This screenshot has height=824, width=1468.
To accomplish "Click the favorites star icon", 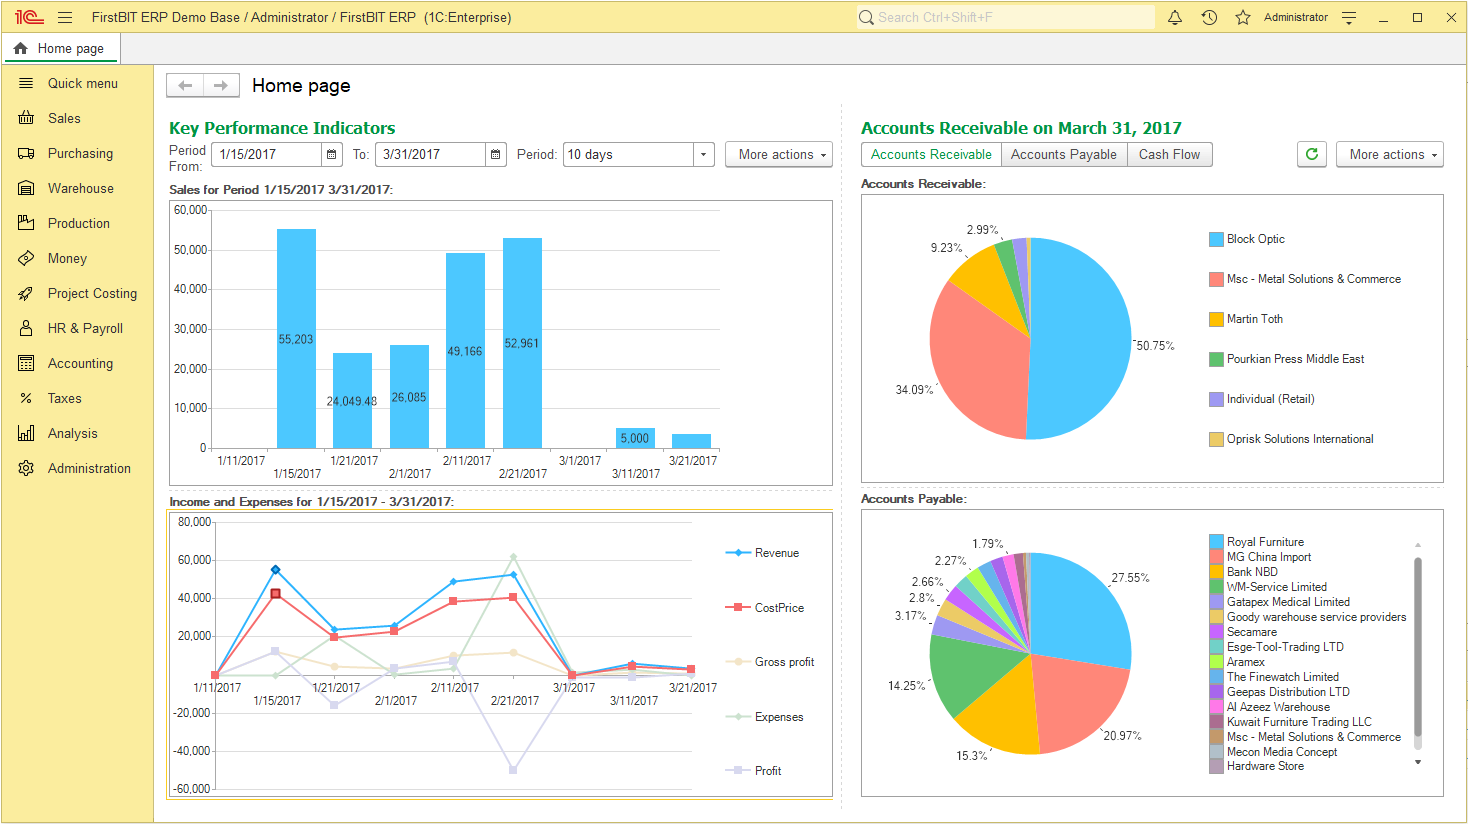I will pos(1243,17).
